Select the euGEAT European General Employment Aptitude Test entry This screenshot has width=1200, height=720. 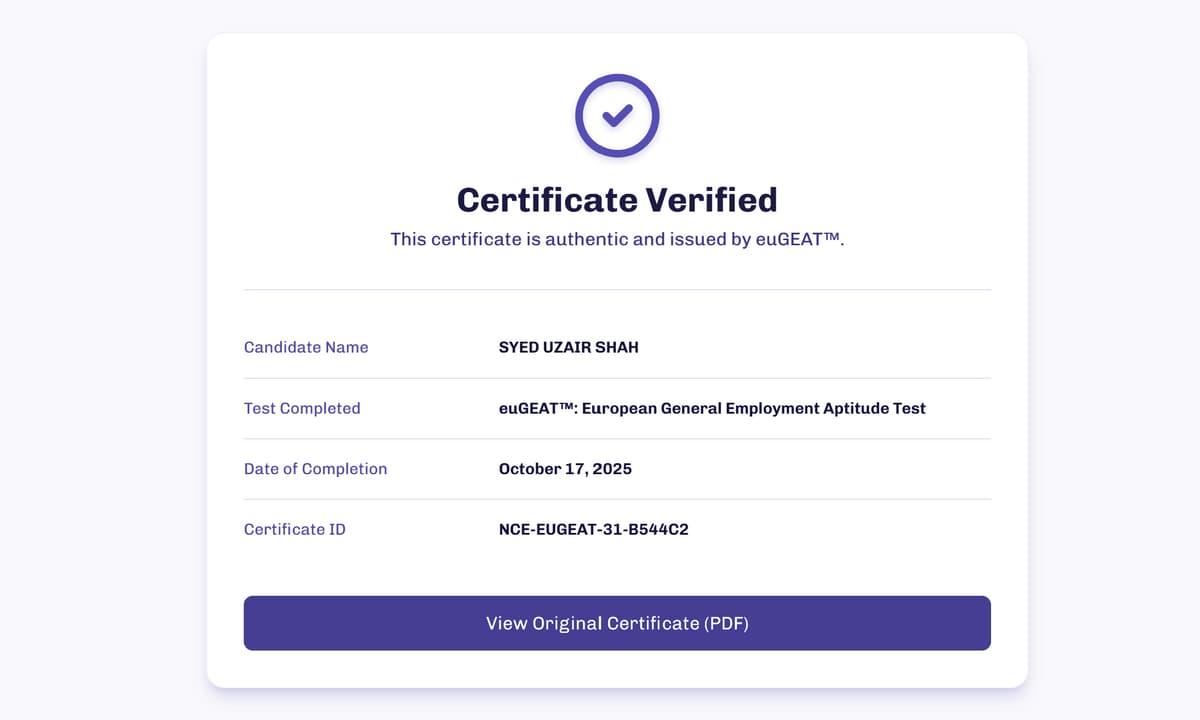tap(713, 408)
